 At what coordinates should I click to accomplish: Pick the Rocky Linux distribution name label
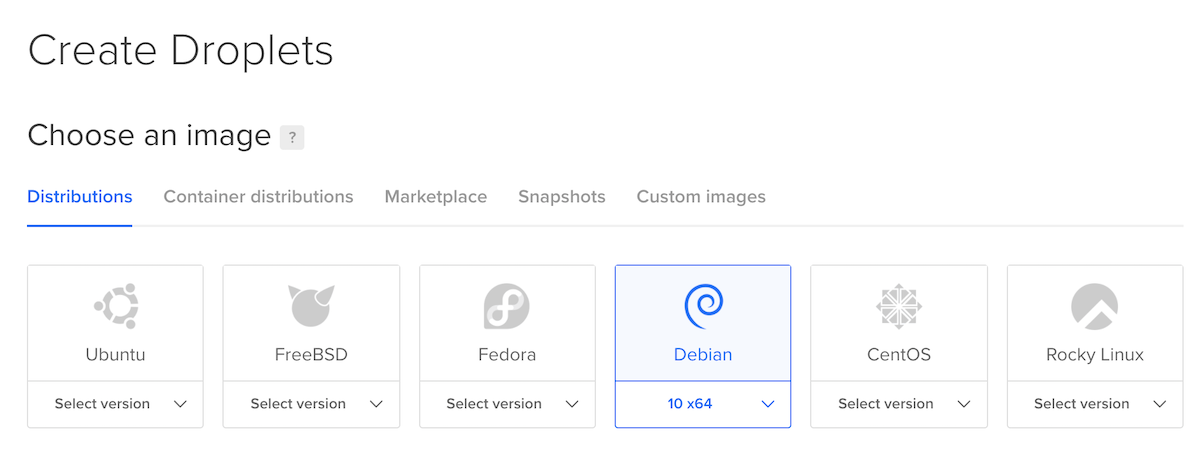point(1094,355)
